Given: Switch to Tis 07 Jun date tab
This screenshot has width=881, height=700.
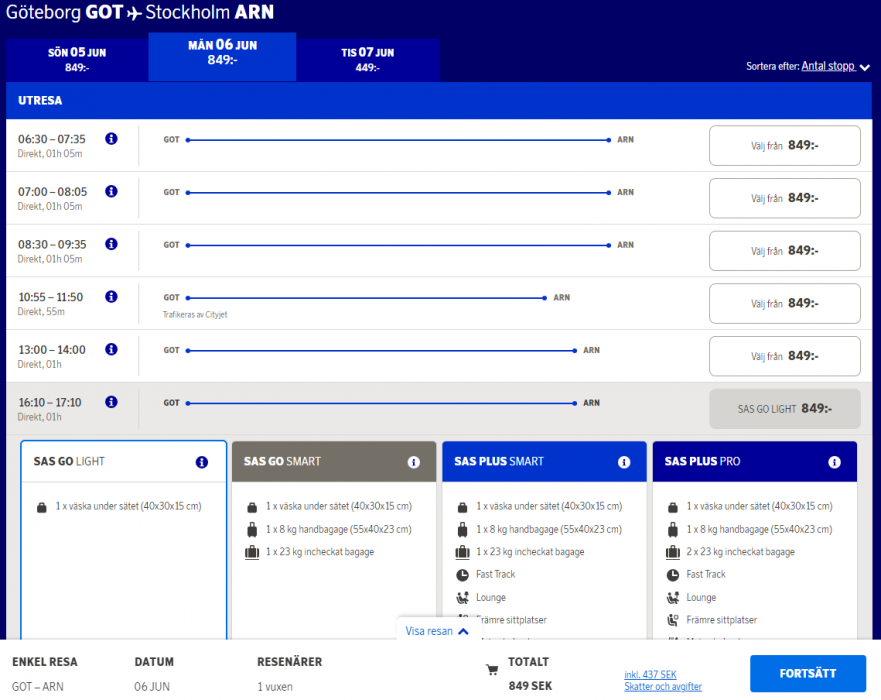Looking at the screenshot, I should [x=367, y=60].
